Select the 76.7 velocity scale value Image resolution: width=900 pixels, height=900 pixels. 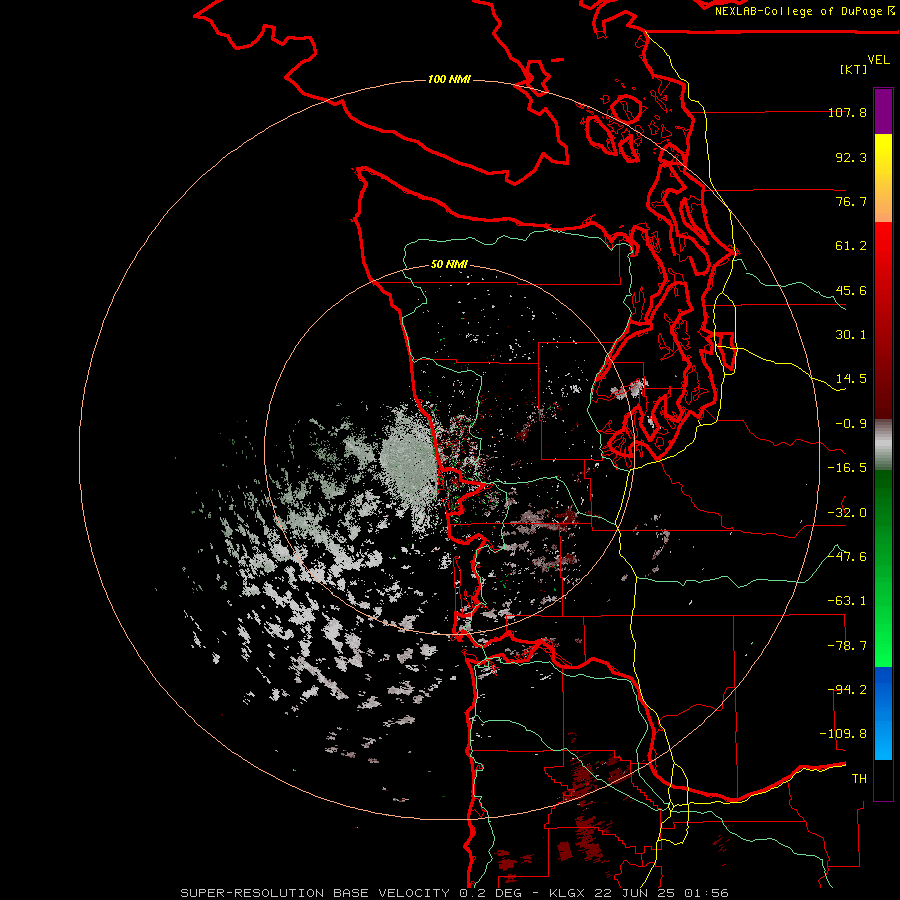[x=851, y=201]
